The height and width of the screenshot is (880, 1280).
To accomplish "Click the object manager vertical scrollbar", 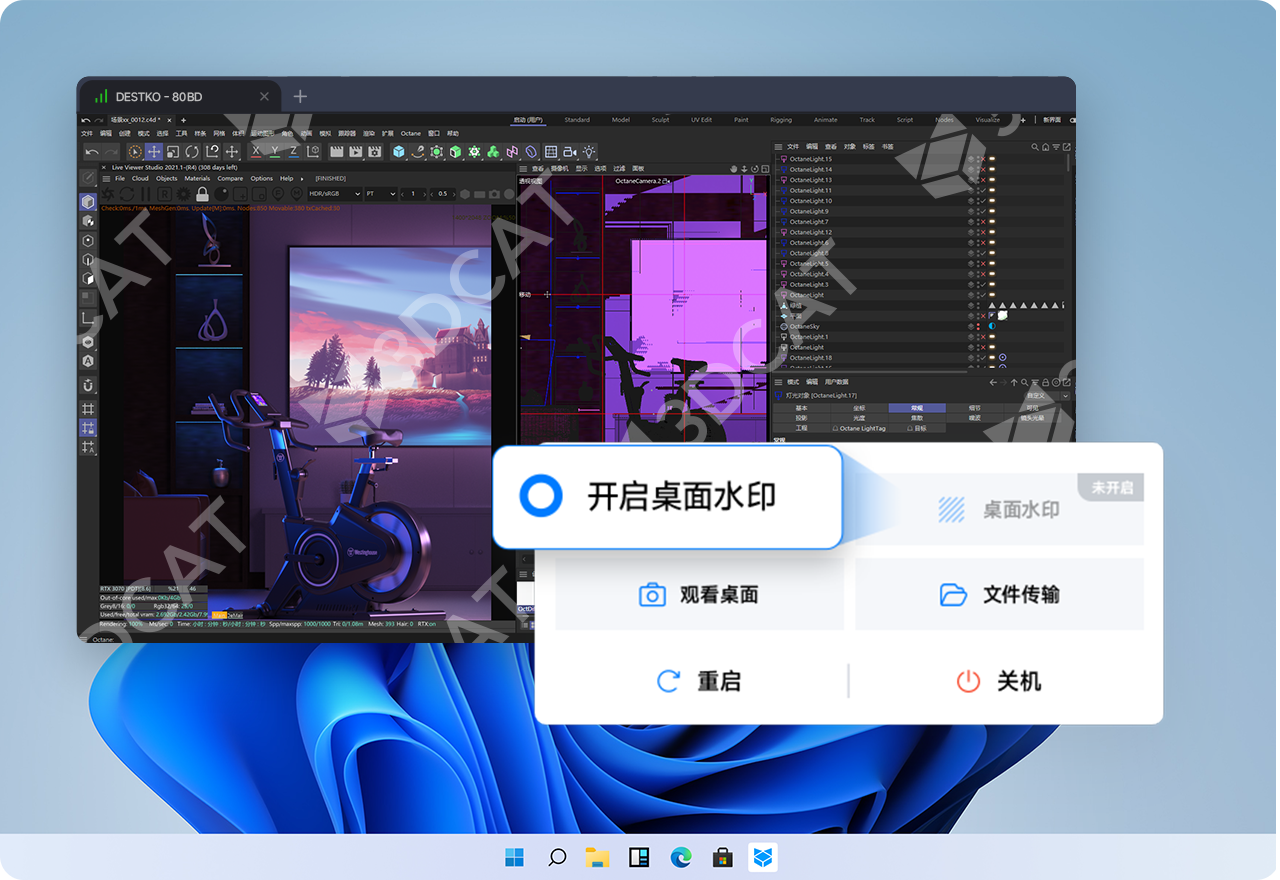I will [1068, 163].
